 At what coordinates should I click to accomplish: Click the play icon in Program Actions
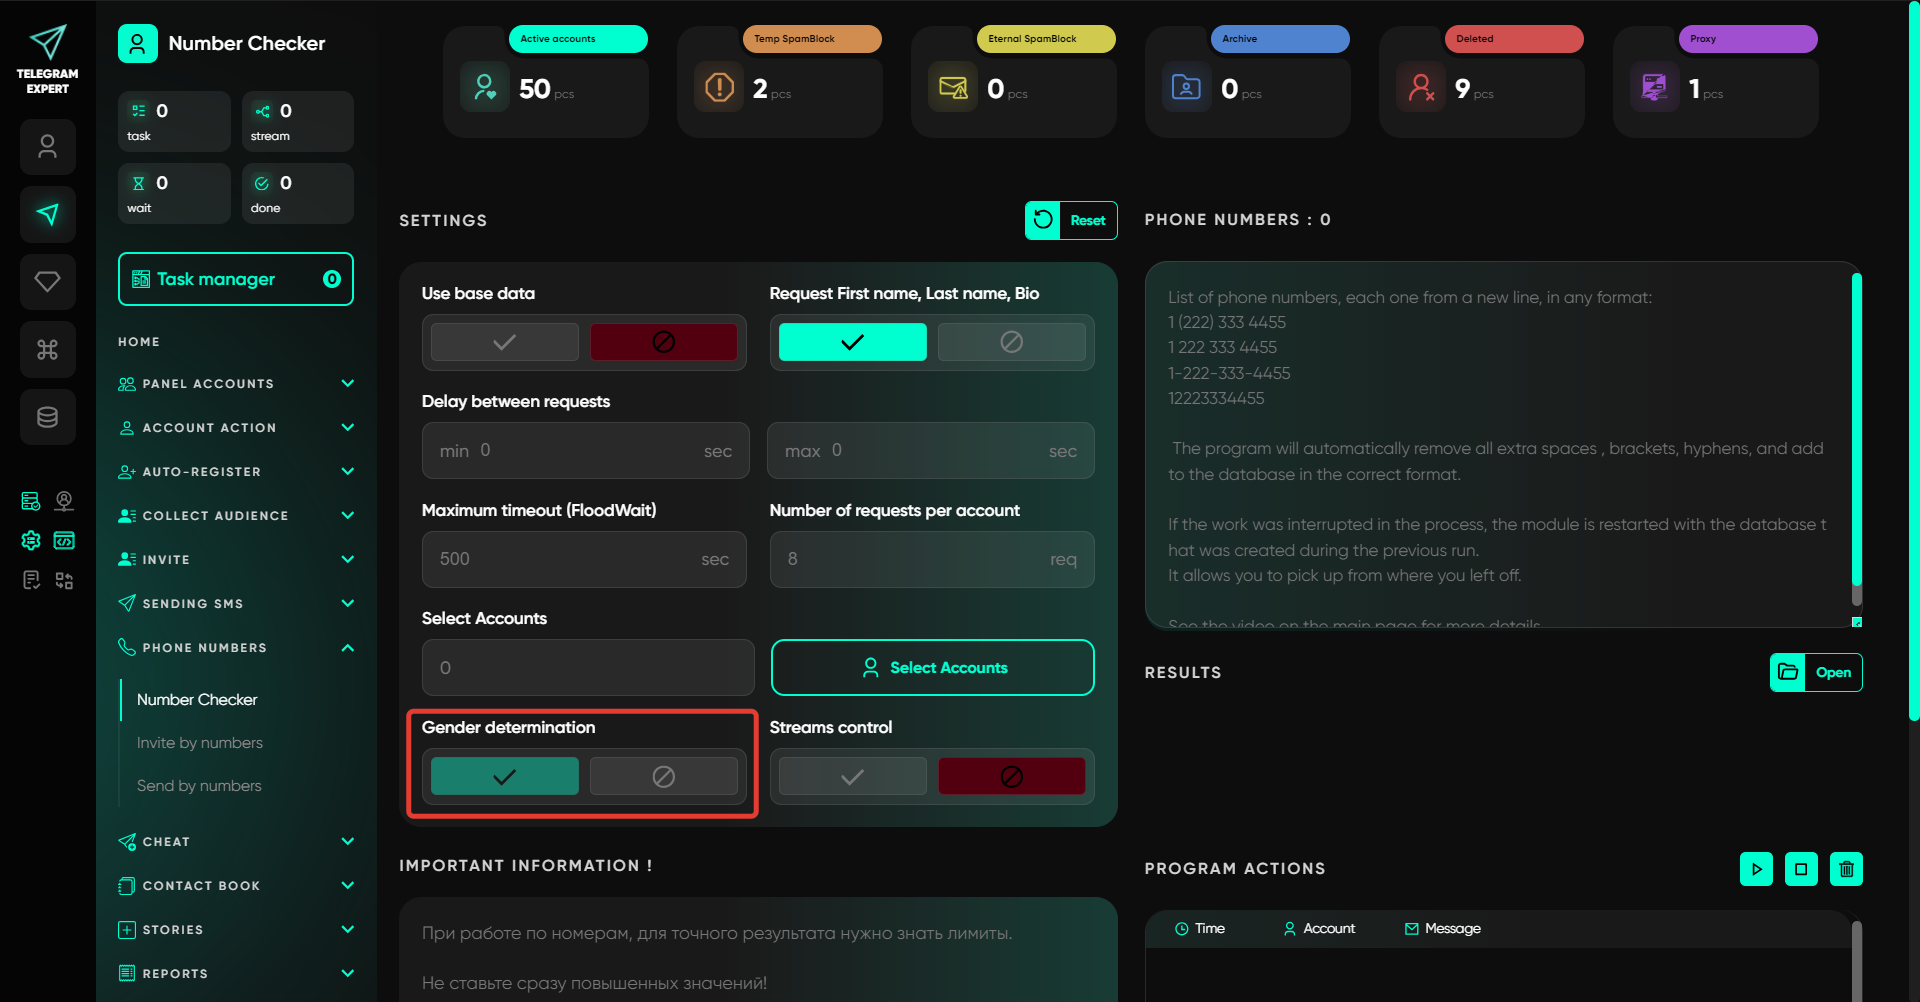point(1756,869)
